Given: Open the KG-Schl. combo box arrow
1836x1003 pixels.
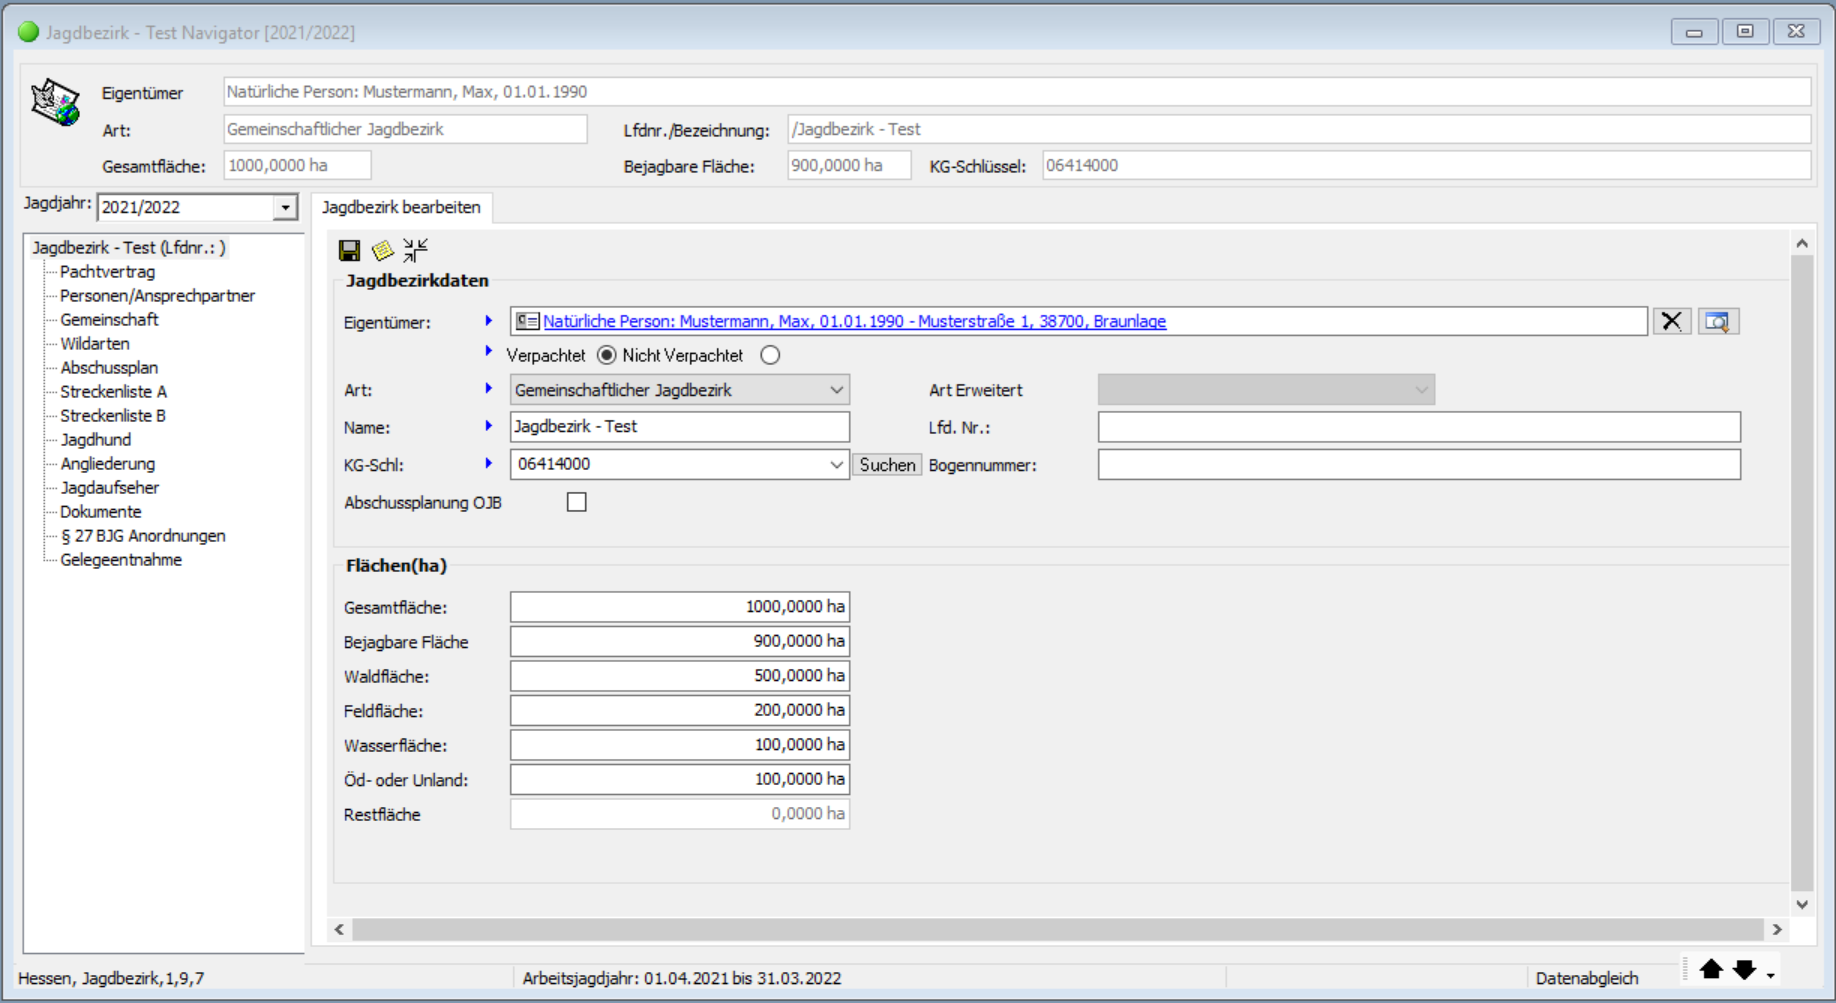Looking at the screenshot, I should [x=836, y=465].
